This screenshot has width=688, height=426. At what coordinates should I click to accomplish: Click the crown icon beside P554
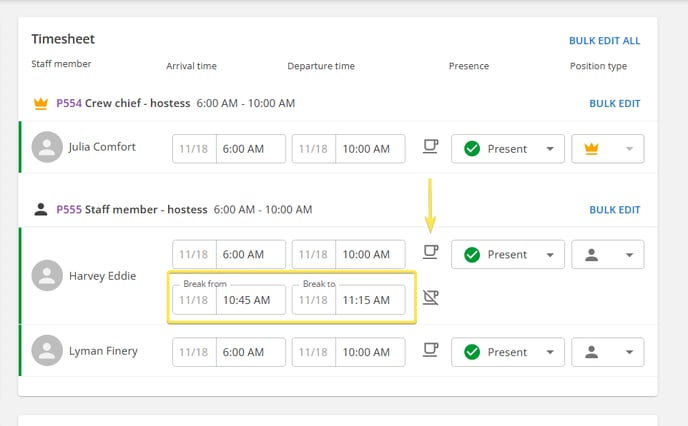tap(41, 104)
